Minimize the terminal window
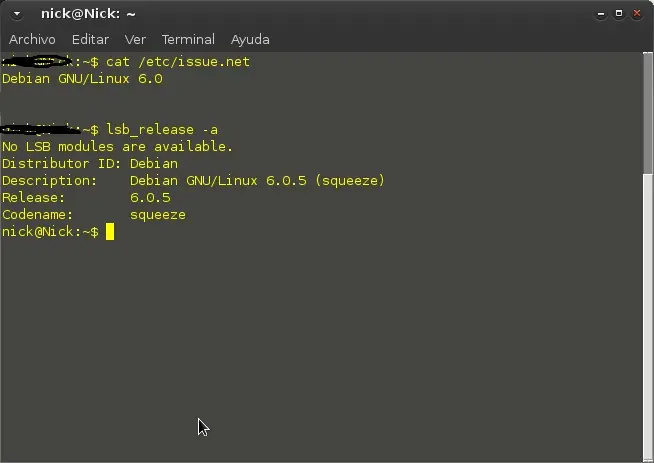This screenshot has height=463, width=654. 601,14
